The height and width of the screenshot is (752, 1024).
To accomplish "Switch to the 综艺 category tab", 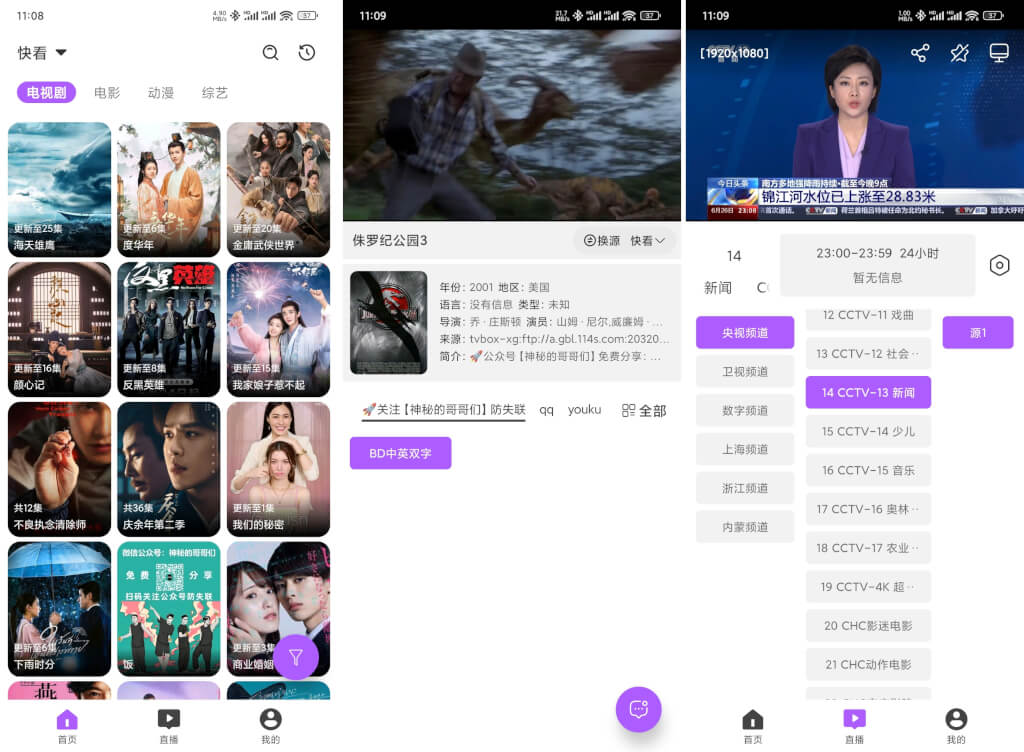I will (x=215, y=93).
